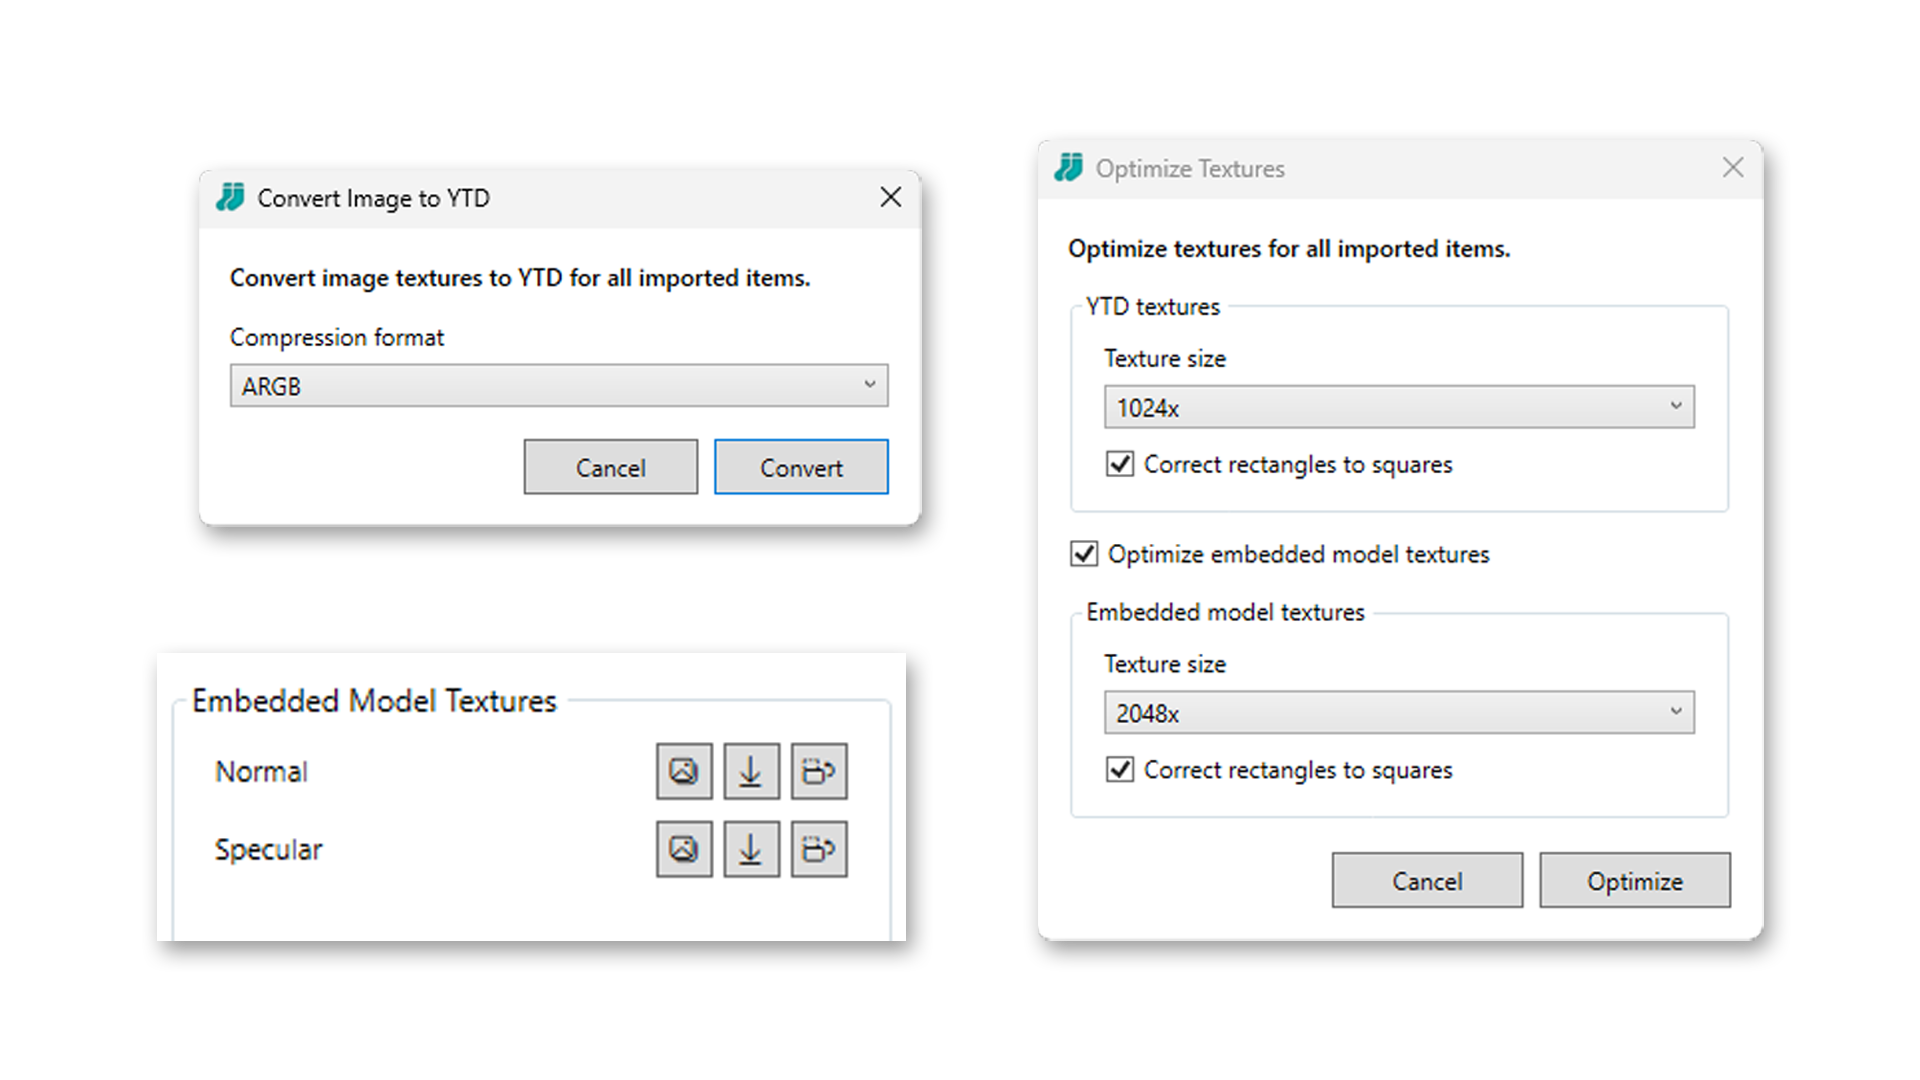The height and width of the screenshot is (1080, 1920).
Task: Close the Optimize Textures window
Action: [1733, 168]
